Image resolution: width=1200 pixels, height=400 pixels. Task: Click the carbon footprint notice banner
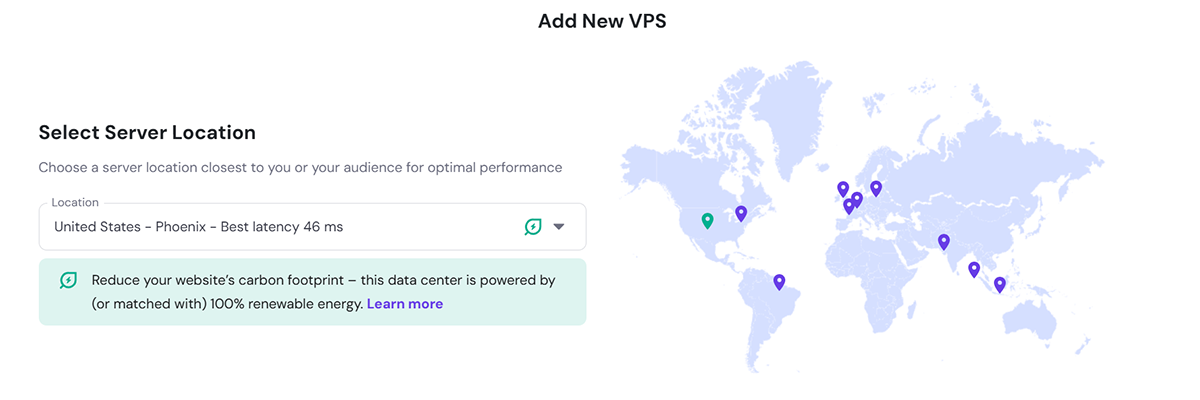tap(312, 292)
